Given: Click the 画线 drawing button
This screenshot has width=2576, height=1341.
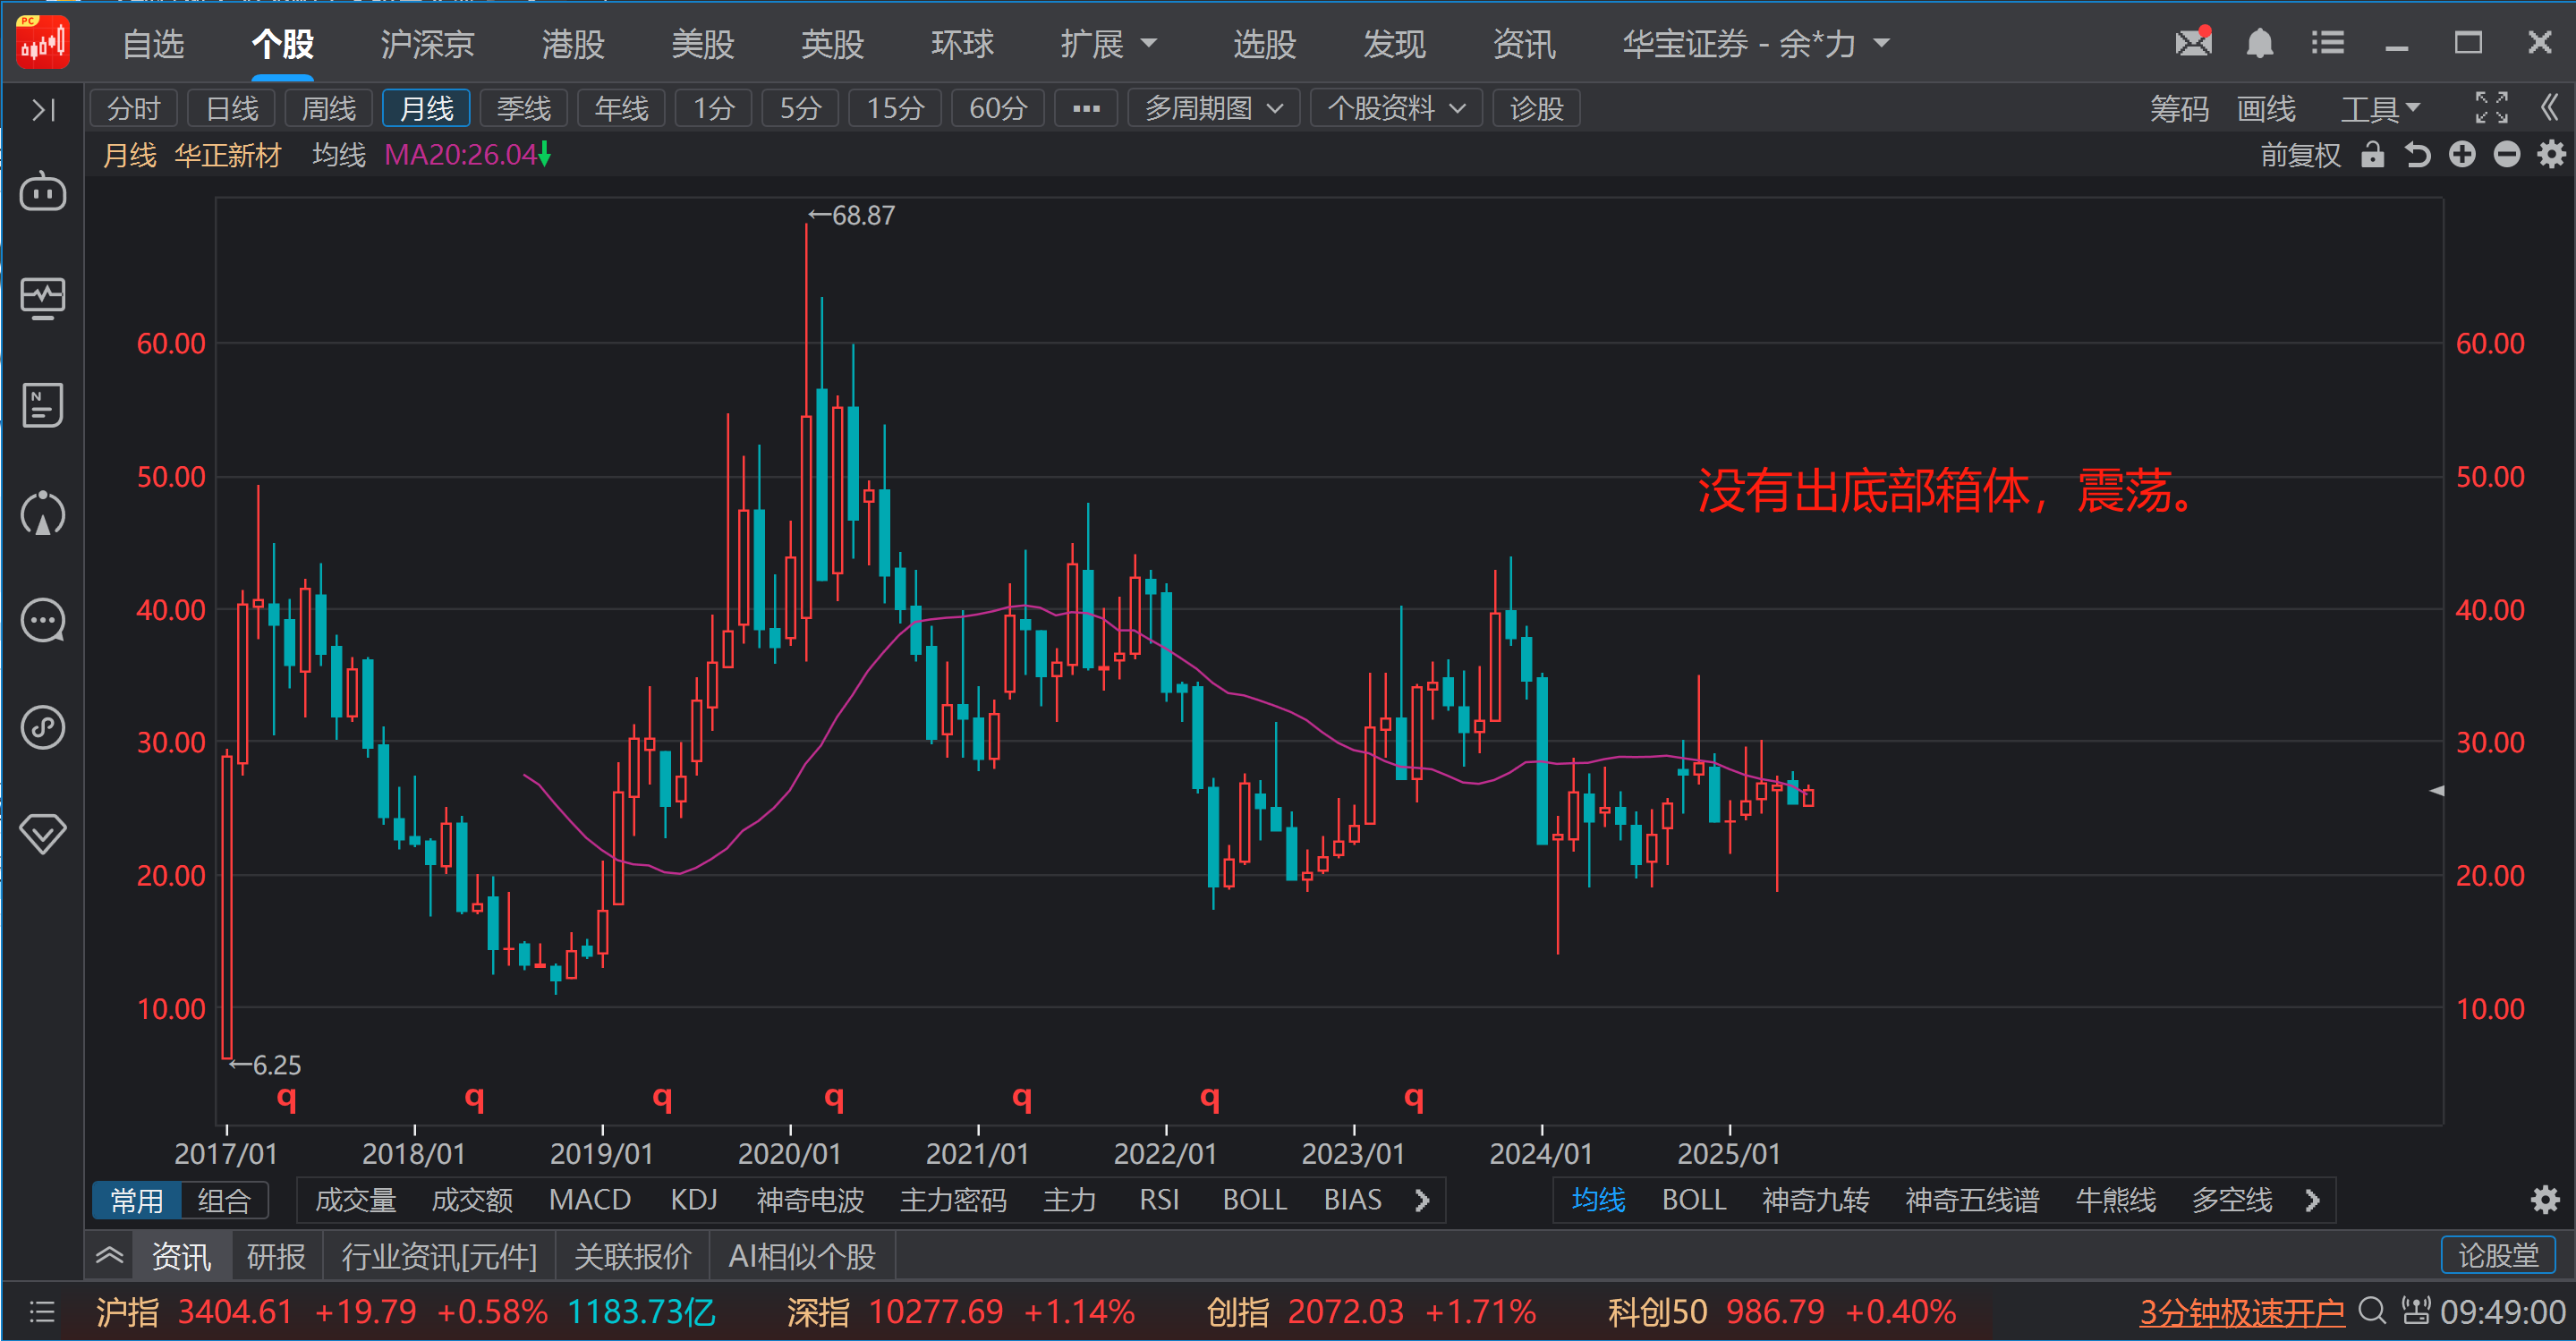Looking at the screenshot, I should click(x=2266, y=108).
